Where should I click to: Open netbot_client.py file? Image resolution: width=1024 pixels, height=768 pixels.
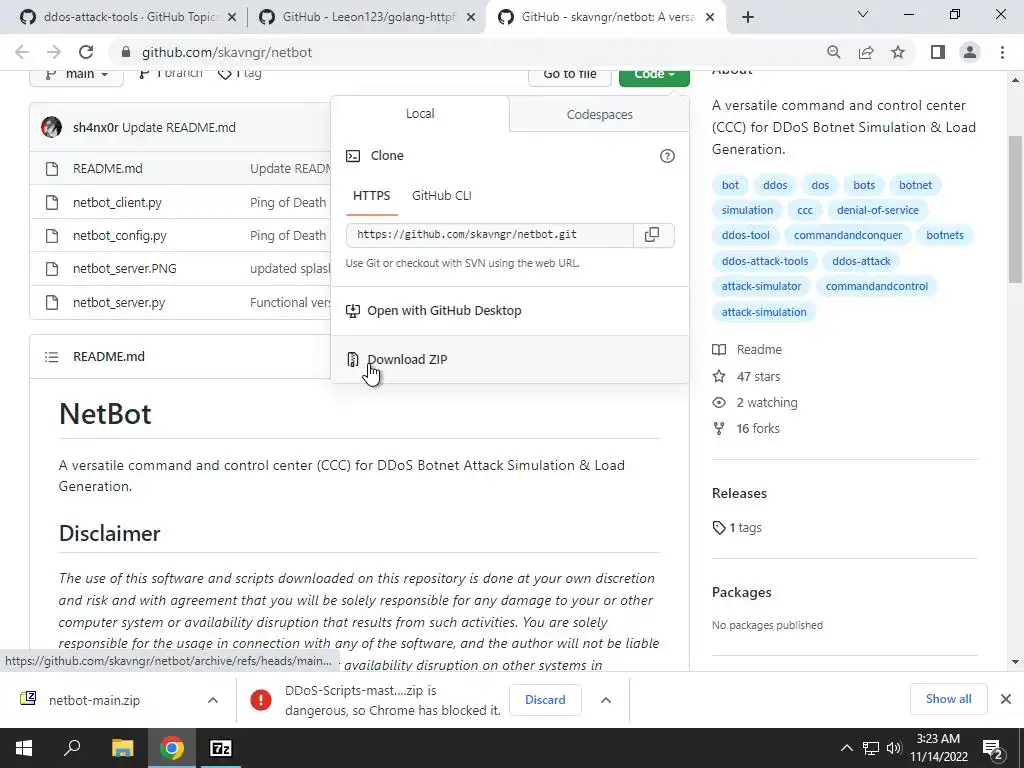[x=118, y=202]
